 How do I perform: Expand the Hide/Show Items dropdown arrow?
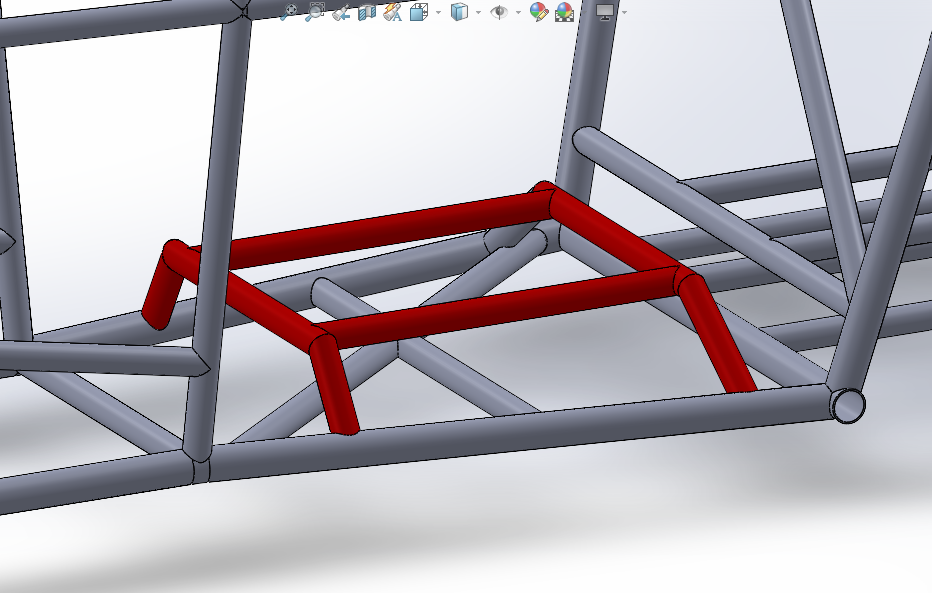click(518, 13)
